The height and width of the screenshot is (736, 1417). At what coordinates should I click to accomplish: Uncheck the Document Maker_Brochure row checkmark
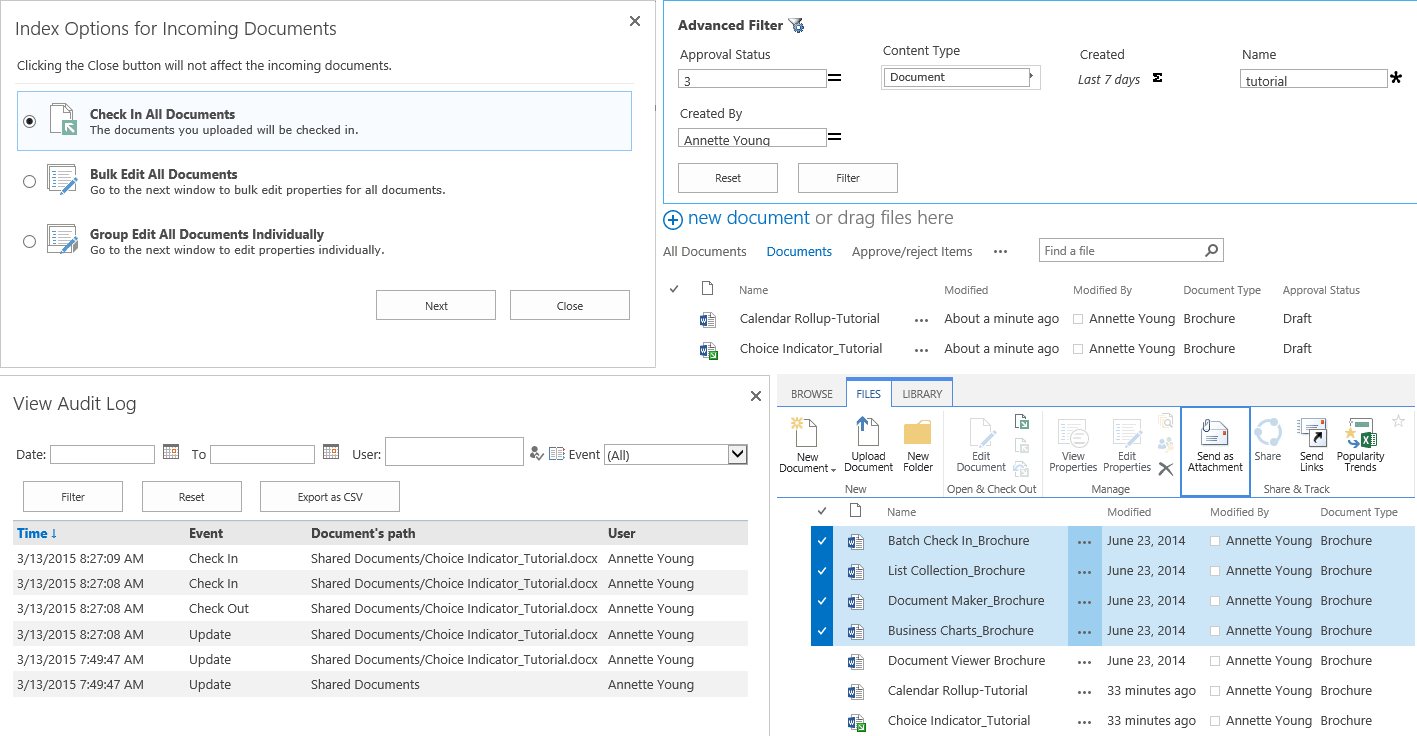[x=822, y=601]
